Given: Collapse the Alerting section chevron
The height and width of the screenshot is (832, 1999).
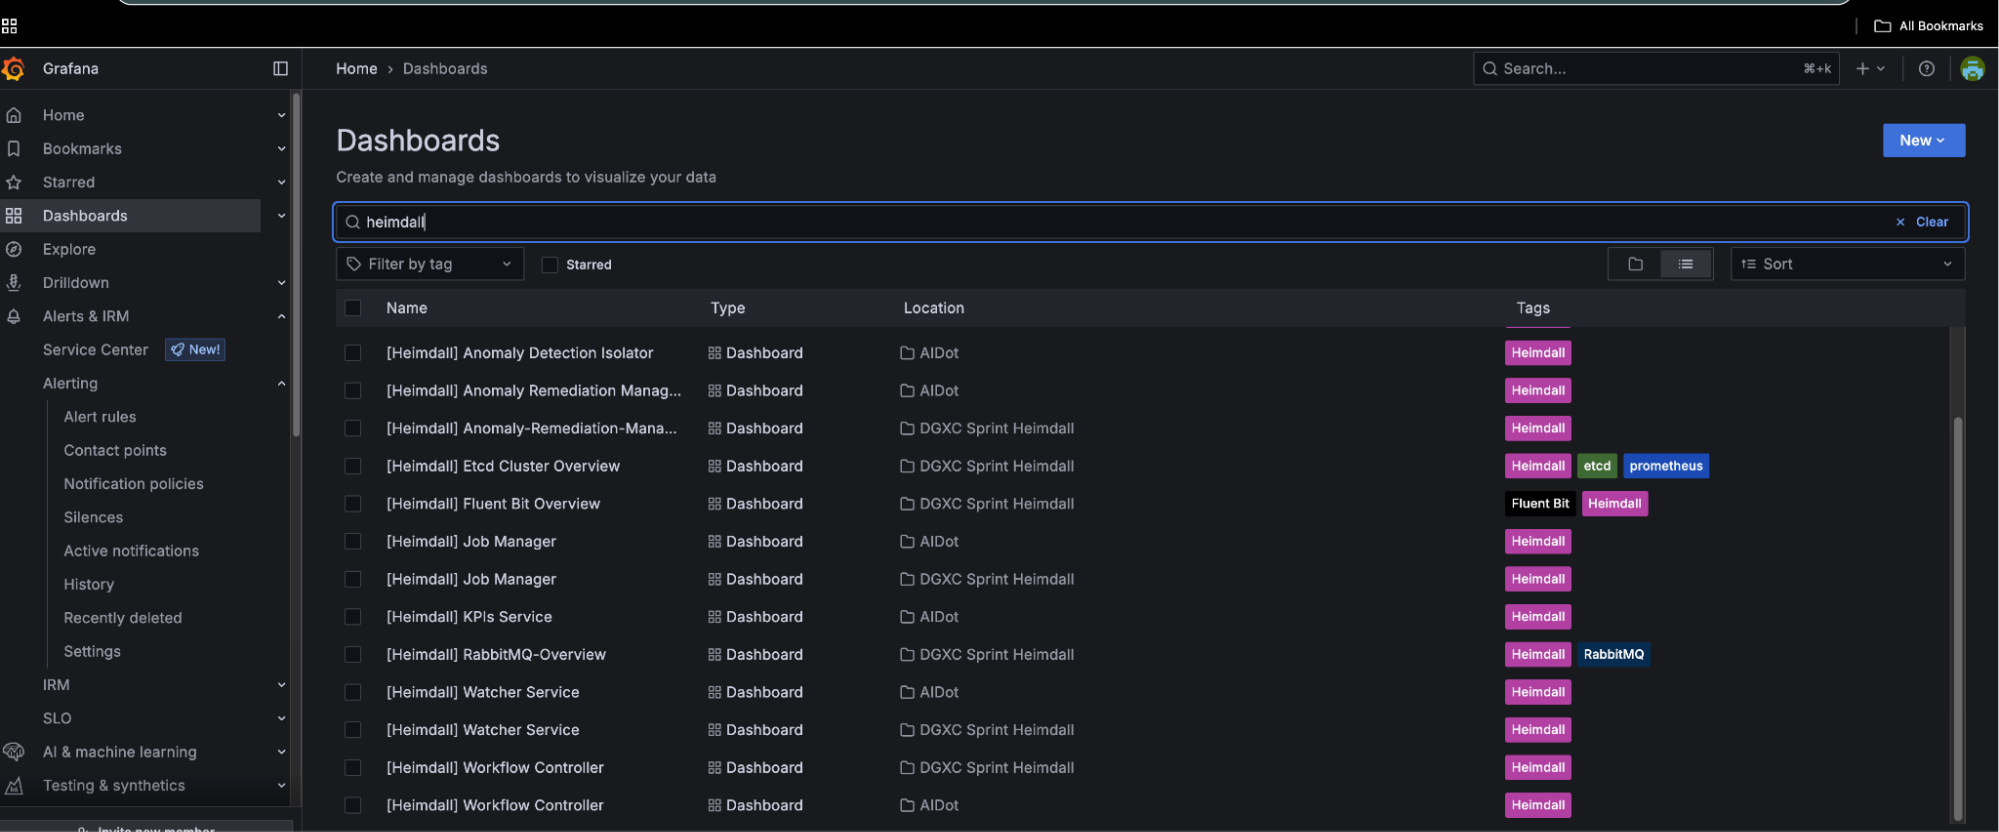Looking at the screenshot, I should point(281,383).
